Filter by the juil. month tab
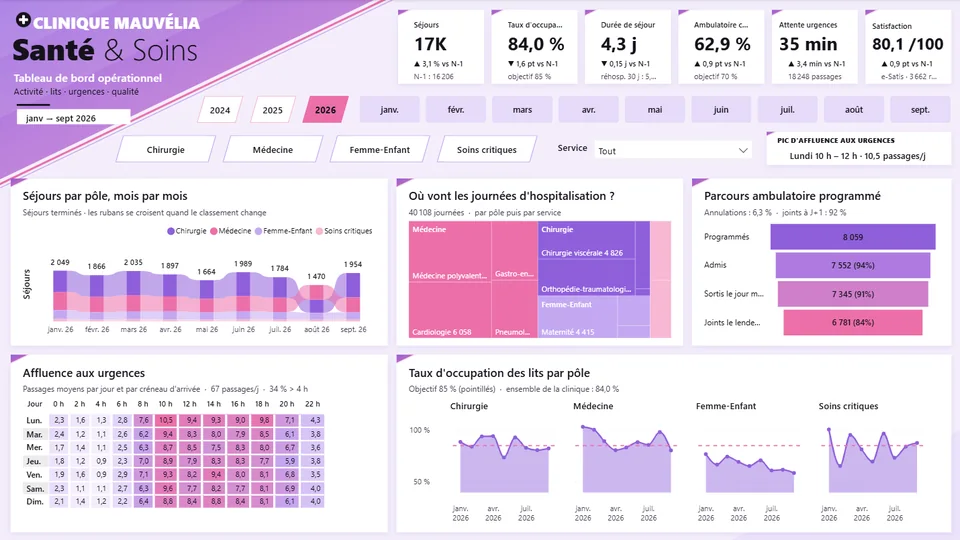The width and height of the screenshot is (960, 540). pos(787,110)
